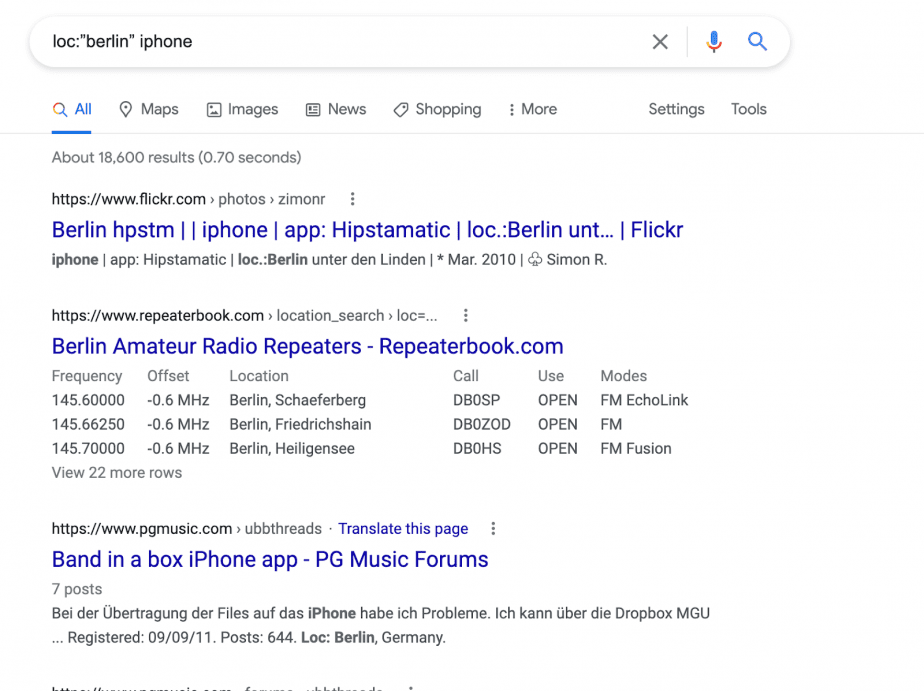
Task: Click the Frequency column header
Action: coord(87,376)
